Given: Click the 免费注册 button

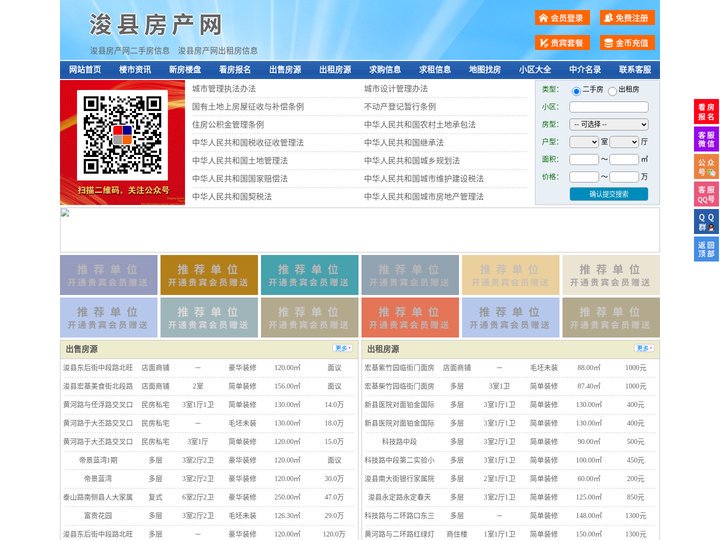Looking at the screenshot, I should (x=627, y=18).
